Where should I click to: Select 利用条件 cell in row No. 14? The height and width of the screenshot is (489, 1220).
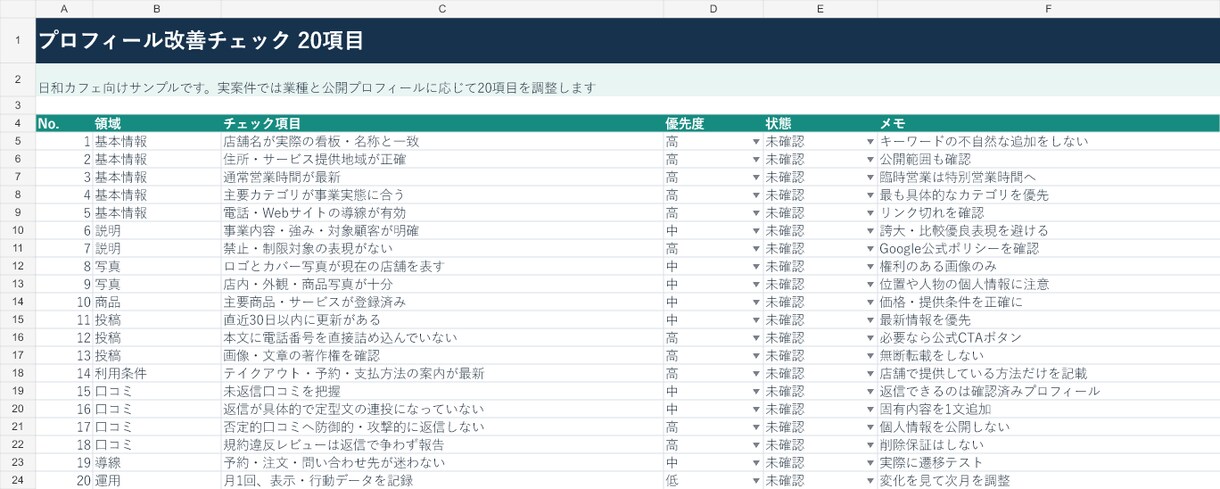[157, 374]
